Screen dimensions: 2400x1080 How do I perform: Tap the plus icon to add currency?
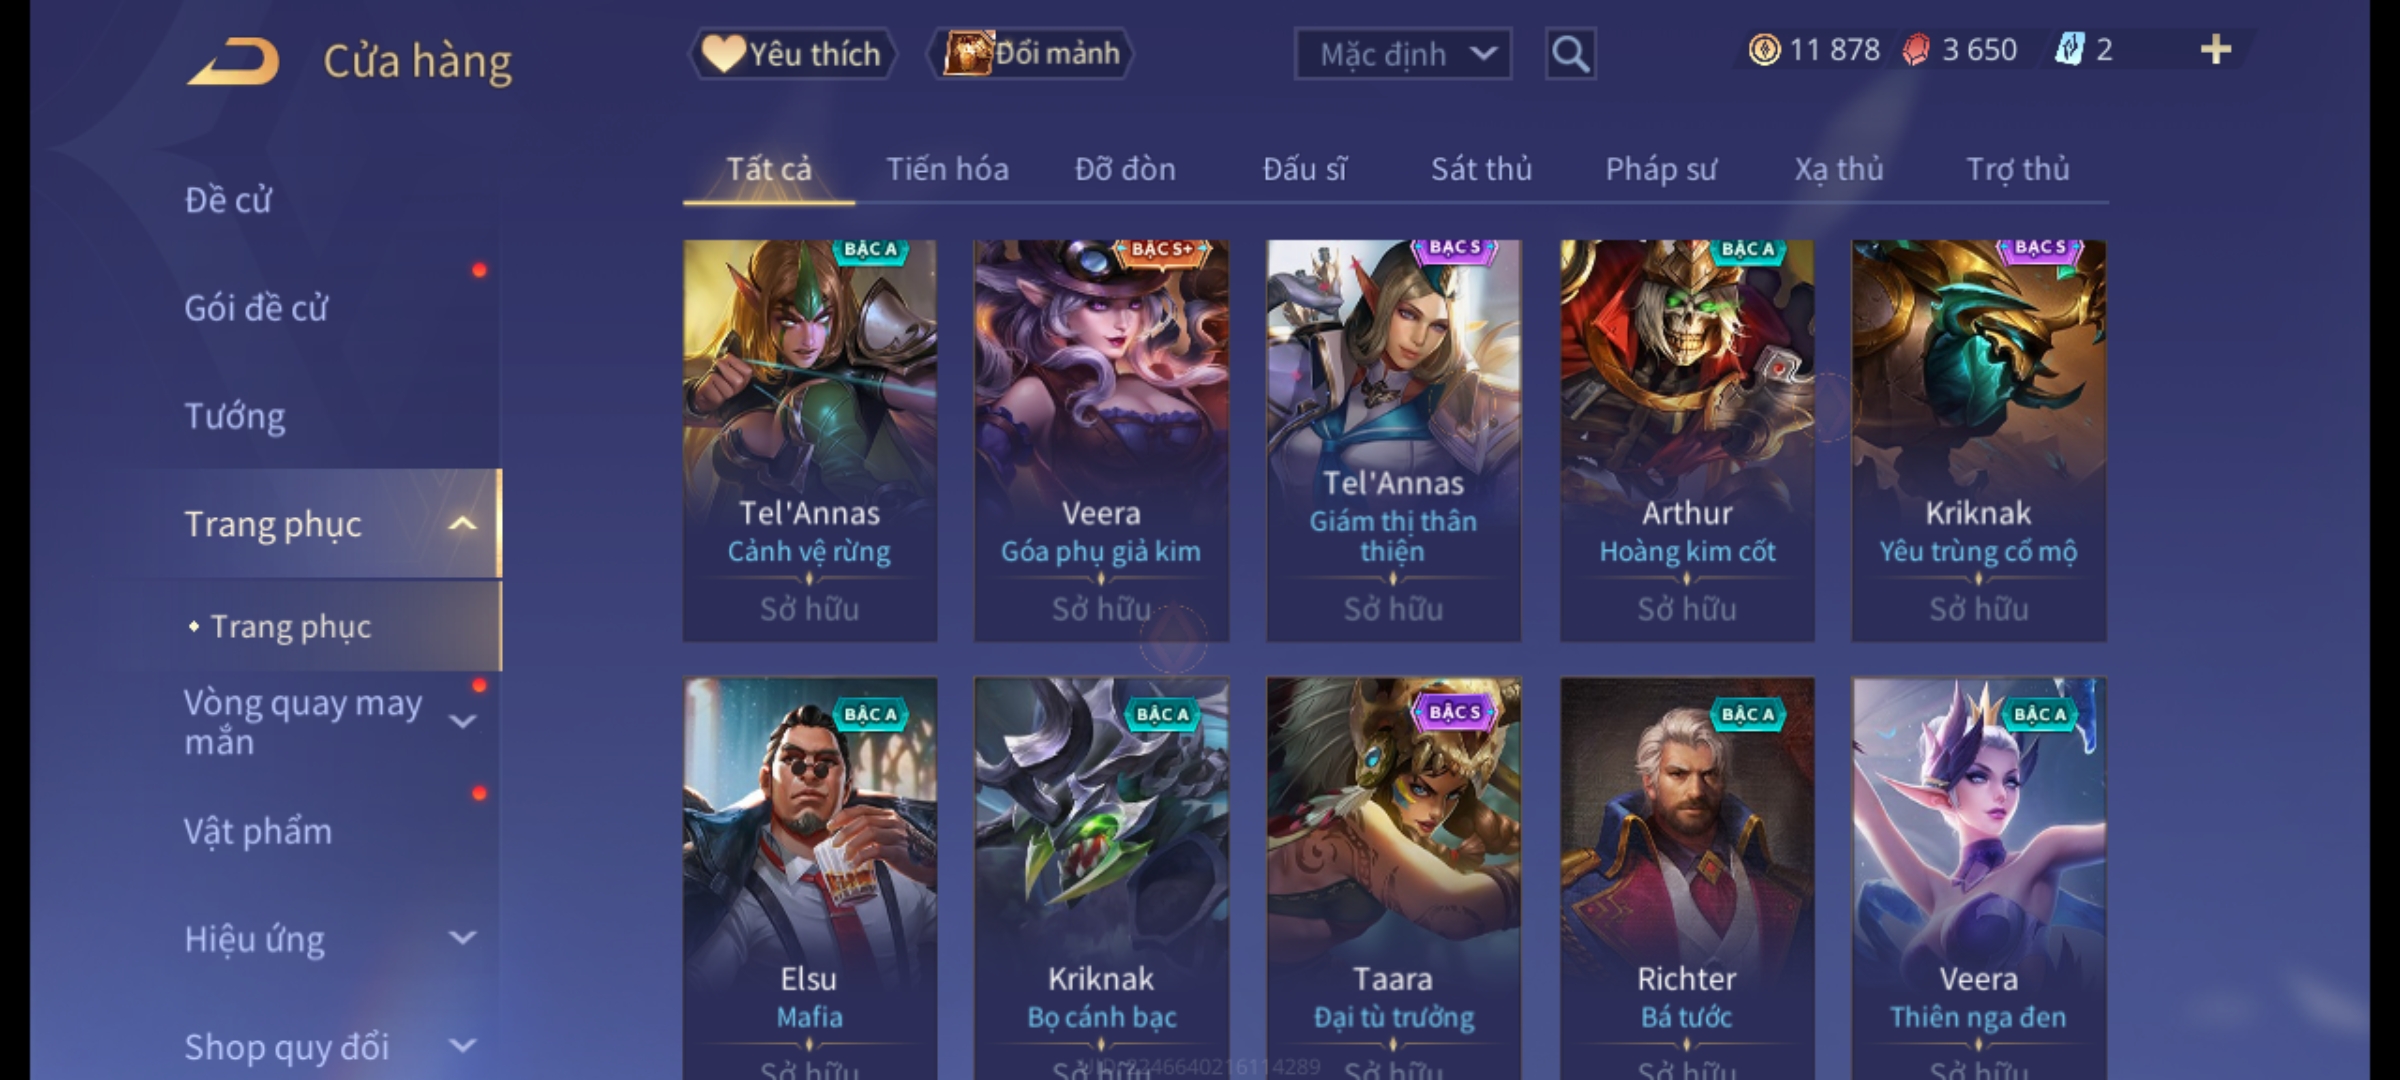tap(2216, 50)
